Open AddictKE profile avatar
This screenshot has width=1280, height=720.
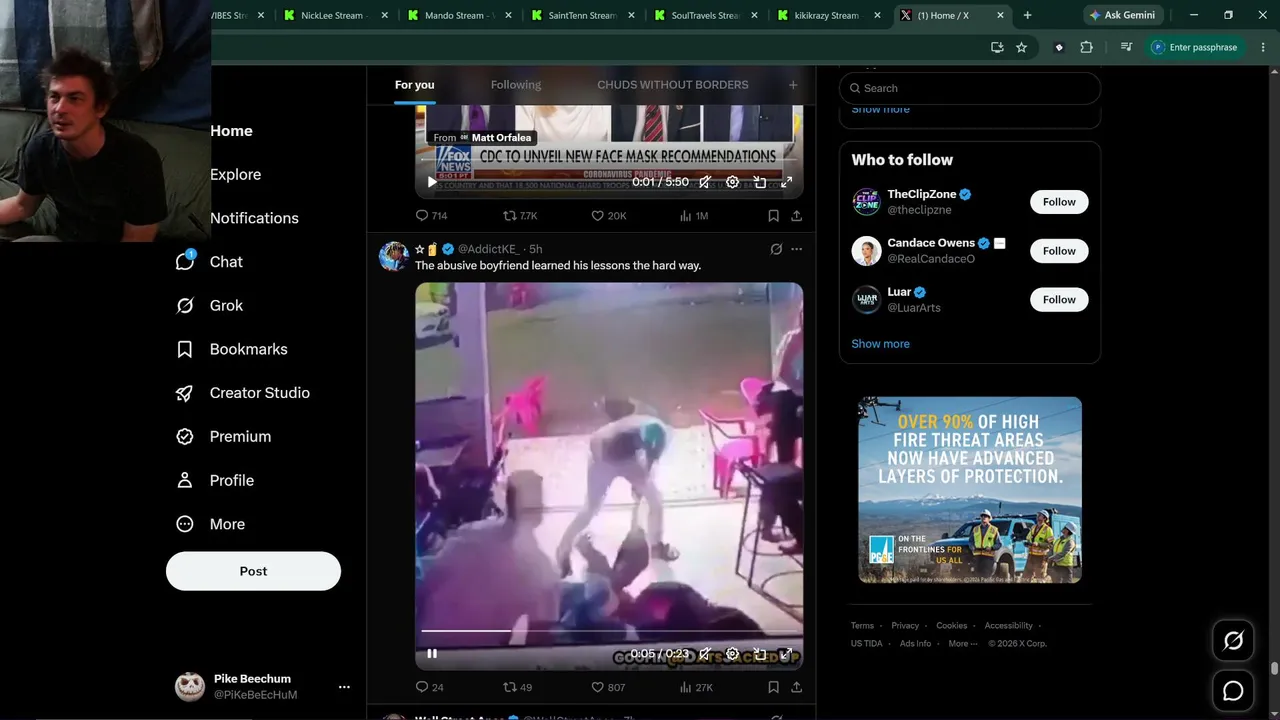[x=394, y=256]
